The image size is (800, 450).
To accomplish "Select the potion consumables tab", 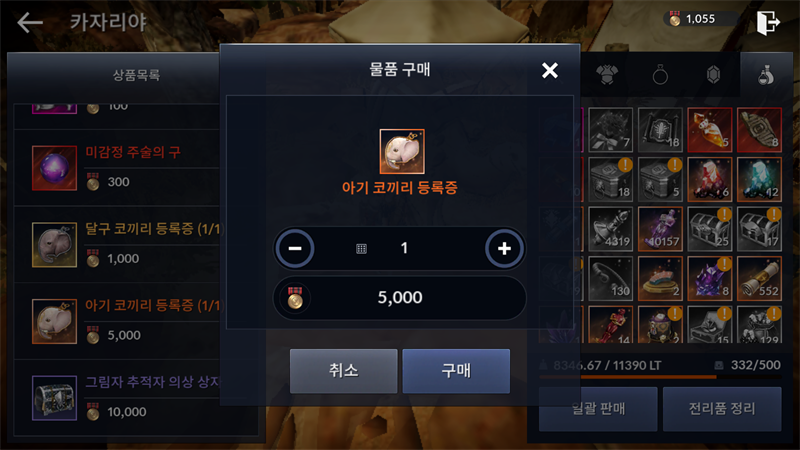I will (x=765, y=75).
